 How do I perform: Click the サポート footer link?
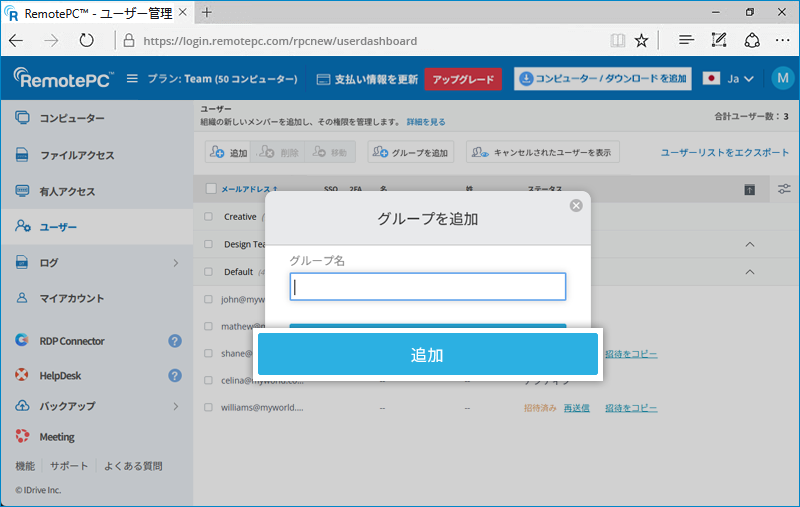click(69, 466)
